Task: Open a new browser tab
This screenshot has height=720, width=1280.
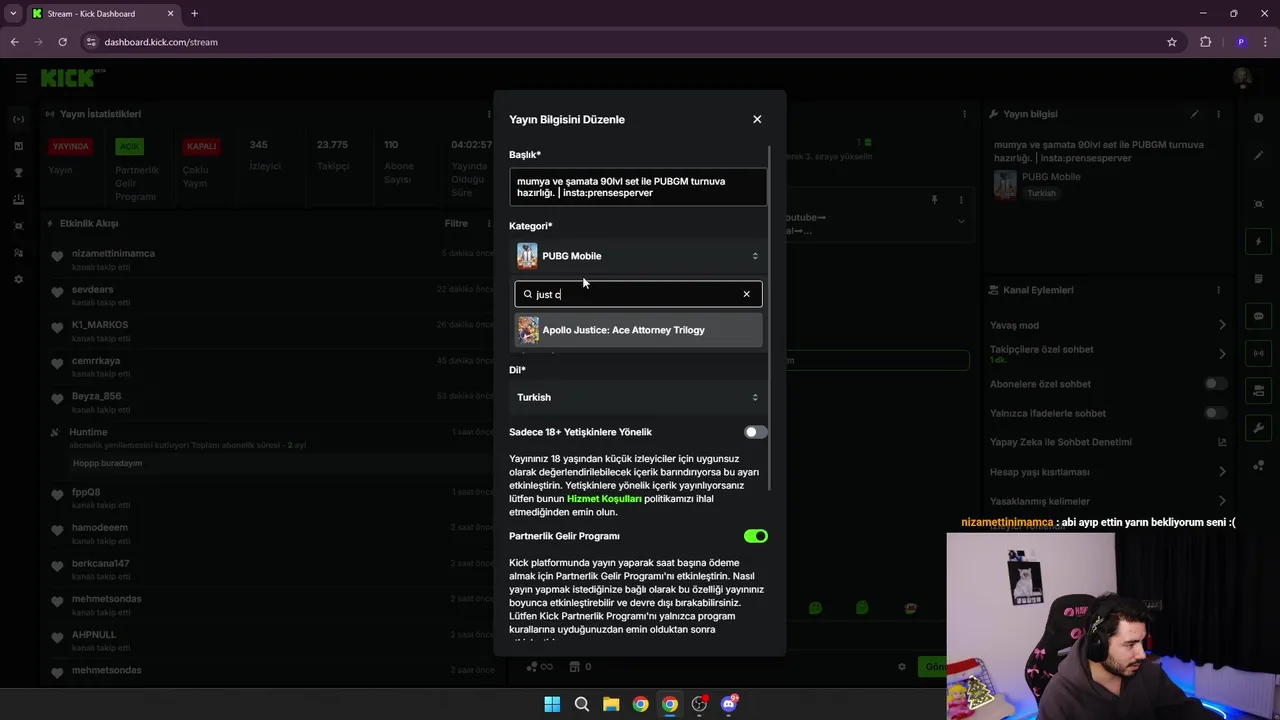Action: click(194, 14)
